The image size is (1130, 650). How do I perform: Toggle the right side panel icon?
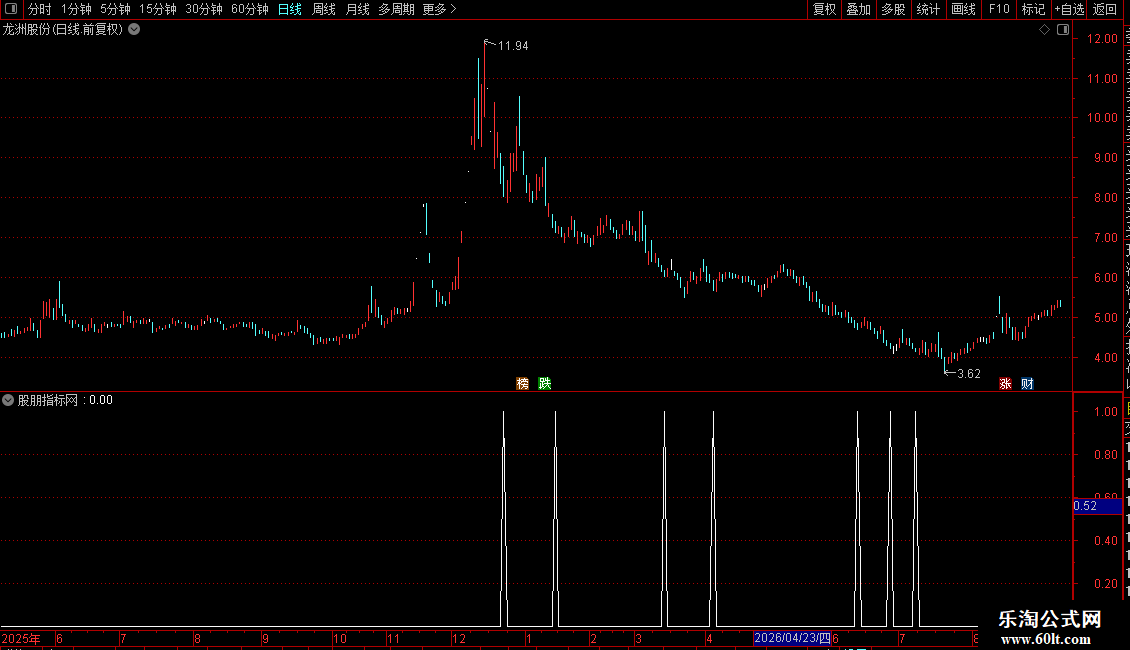click(x=1063, y=30)
